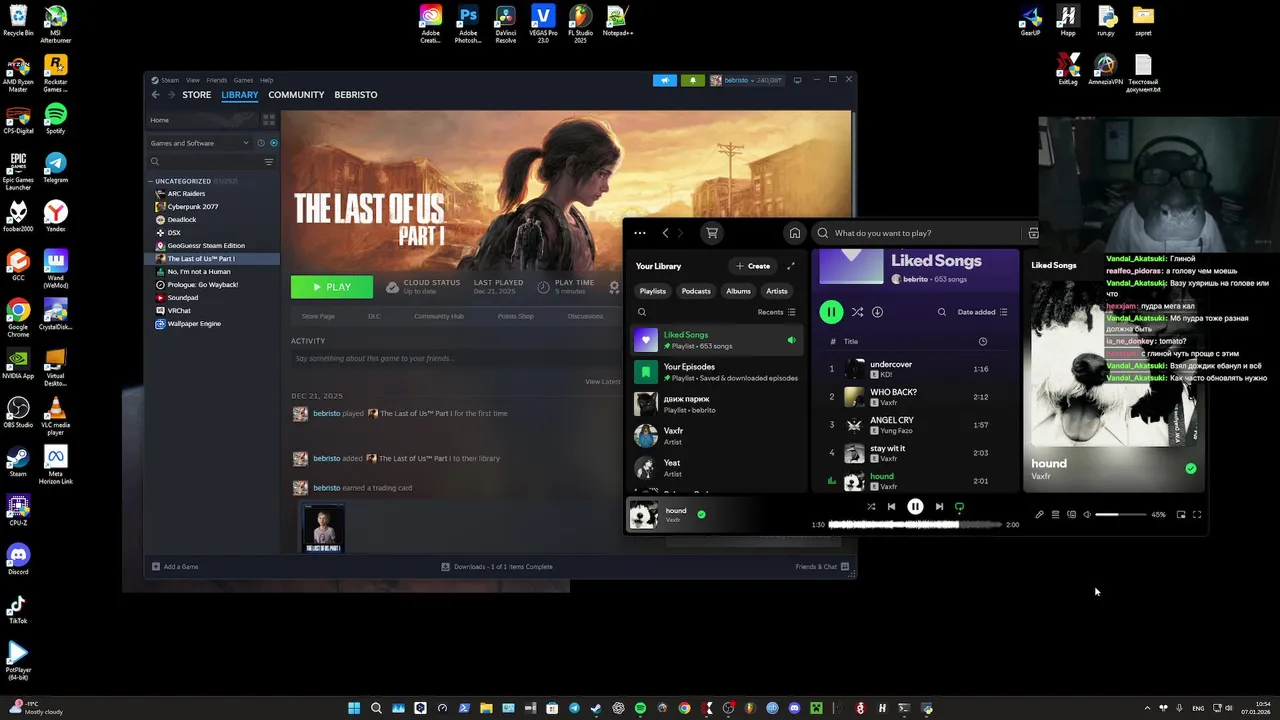Image resolution: width=1280 pixels, height=720 pixels.
Task: Toggle liked checkmark beside hound in player bar
Action: click(701, 514)
